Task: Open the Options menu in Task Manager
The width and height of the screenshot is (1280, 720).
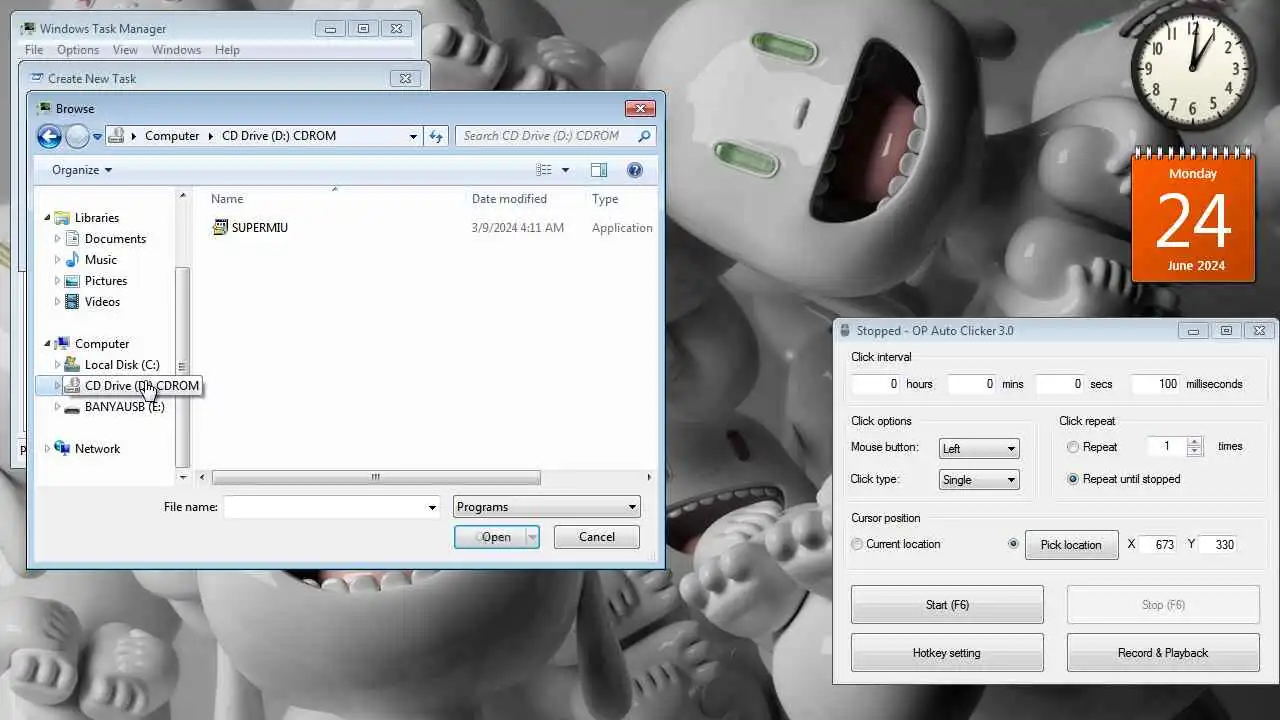Action: pos(78,50)
